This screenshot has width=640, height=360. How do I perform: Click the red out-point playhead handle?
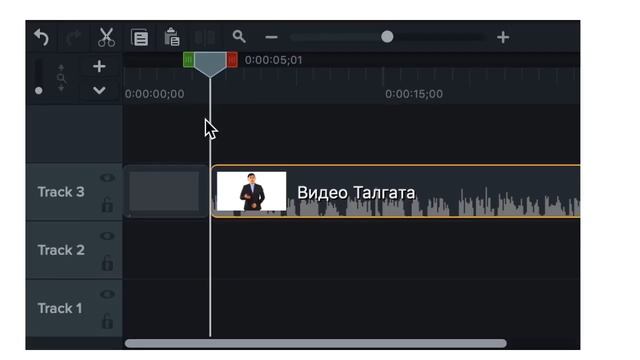pos(232,60)
